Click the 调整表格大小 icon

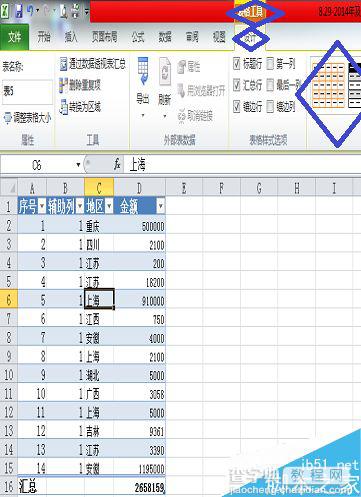pyautogui.click(x=7, y=118)
